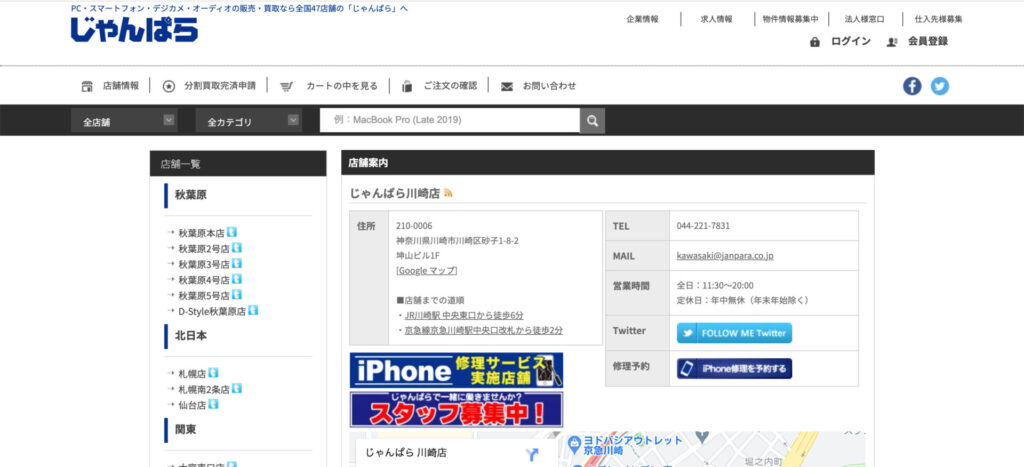Click Twitter icon next to 仙台店

click(213, 404)
